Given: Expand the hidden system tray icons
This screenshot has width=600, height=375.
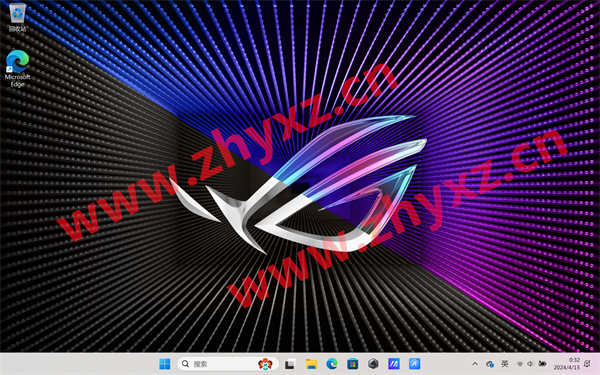Looking at the screenshot, I should pos(475,364).
